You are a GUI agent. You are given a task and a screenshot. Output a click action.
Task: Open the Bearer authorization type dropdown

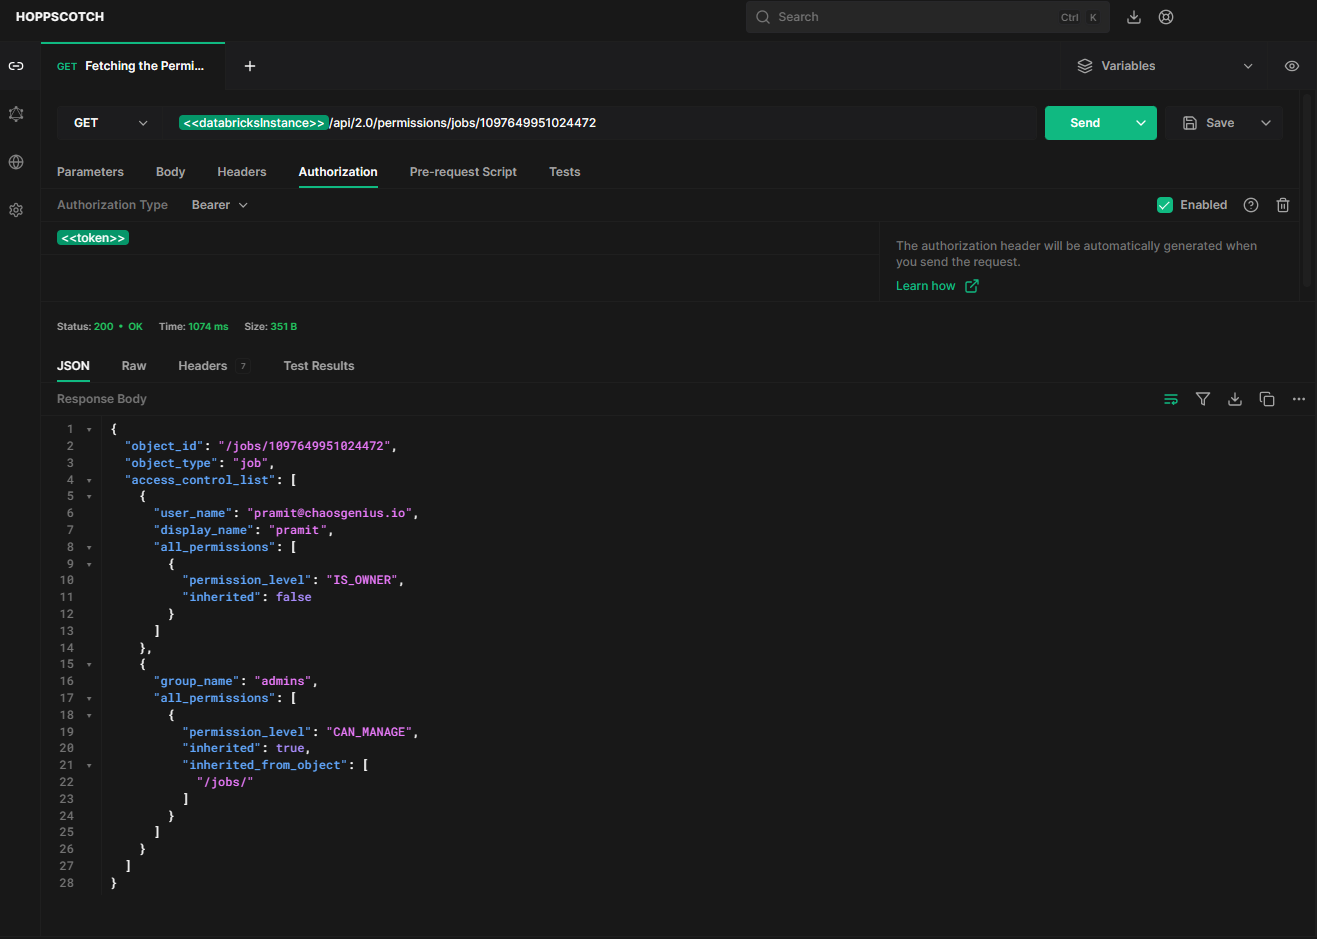[x=219, y=204]
